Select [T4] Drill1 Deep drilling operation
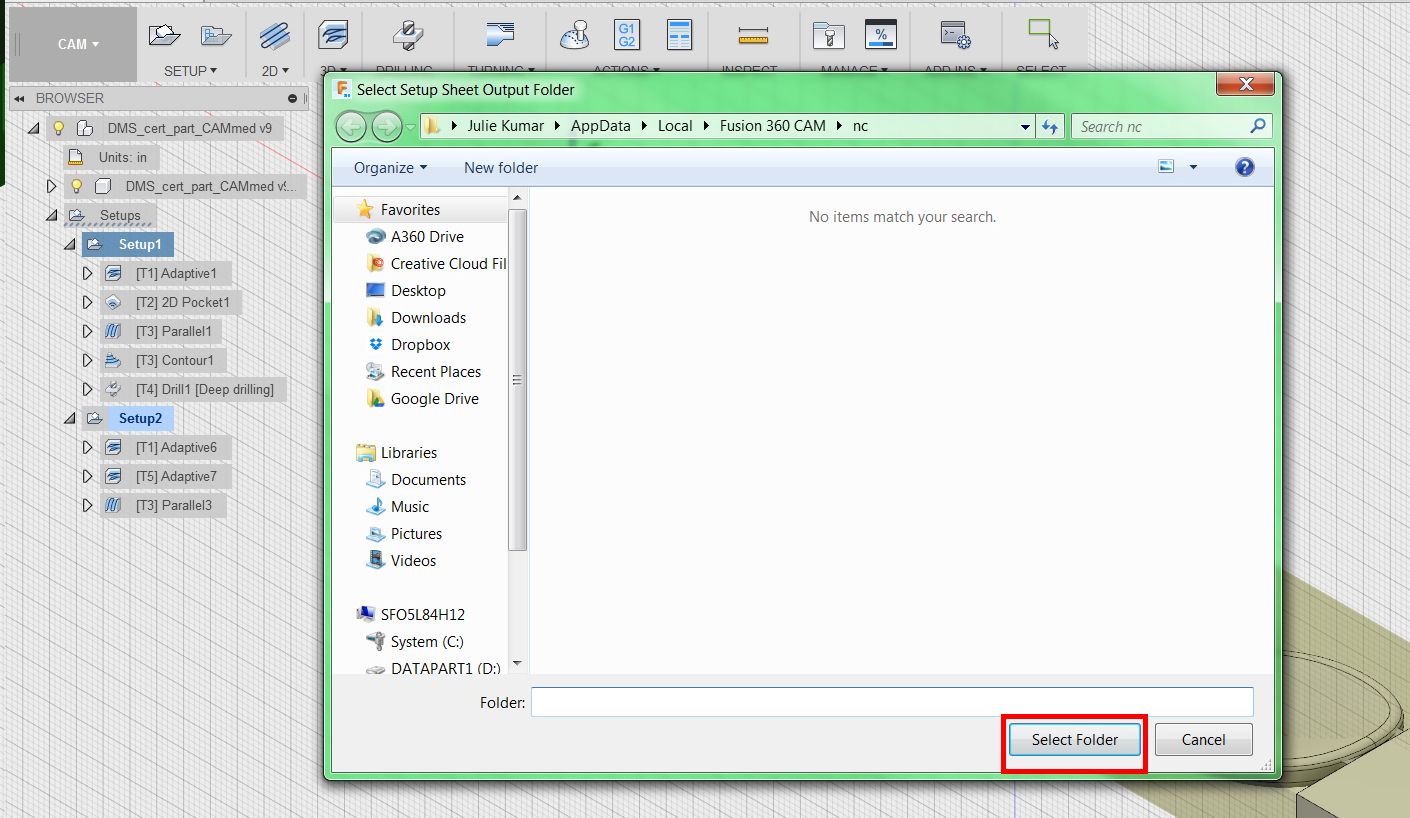 205,389
